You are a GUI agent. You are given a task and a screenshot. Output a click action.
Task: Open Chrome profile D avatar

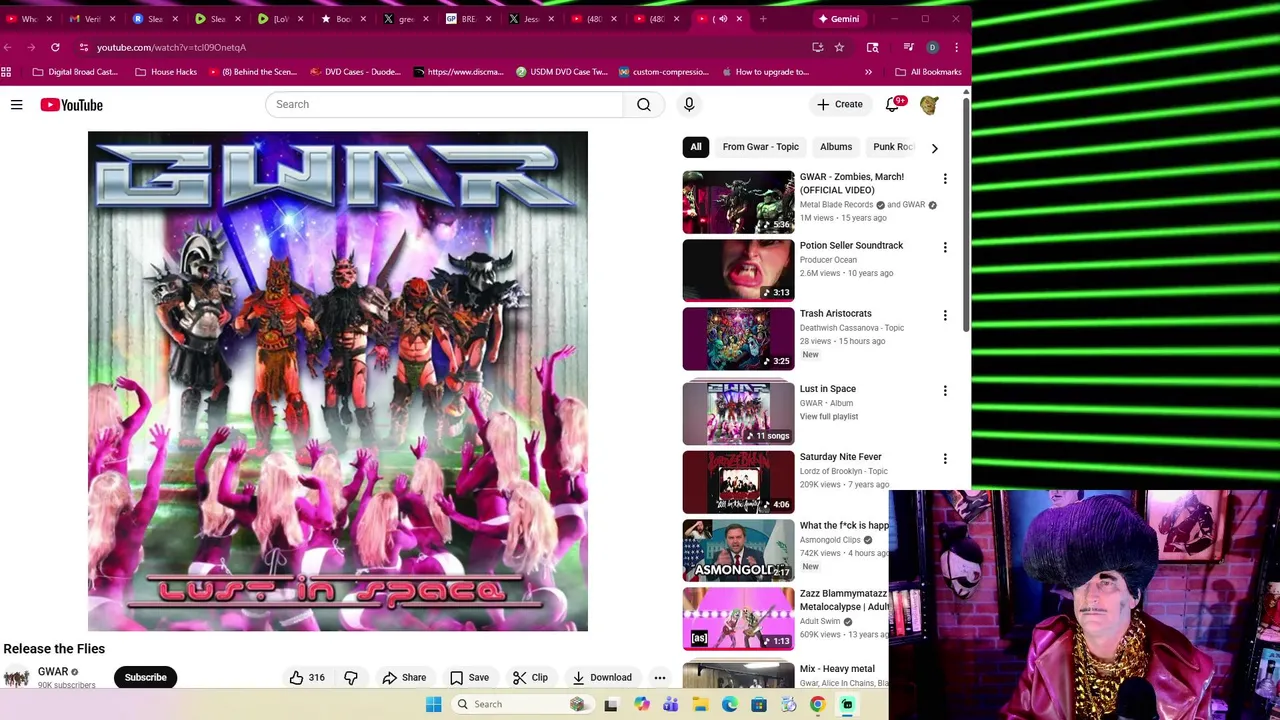tap(932, 47)
